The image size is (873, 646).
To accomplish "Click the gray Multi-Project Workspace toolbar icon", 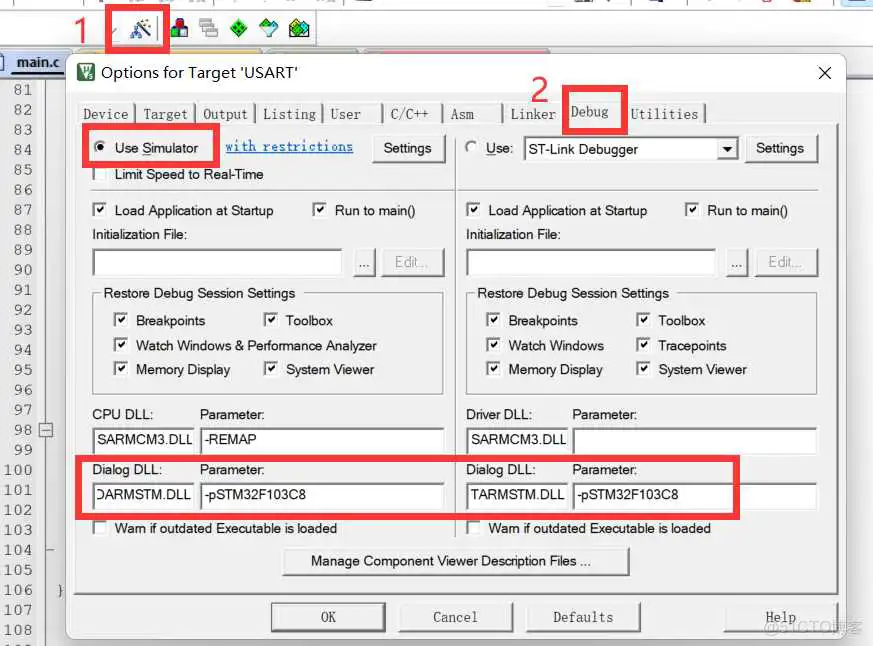I will click(x=208, y=28).
